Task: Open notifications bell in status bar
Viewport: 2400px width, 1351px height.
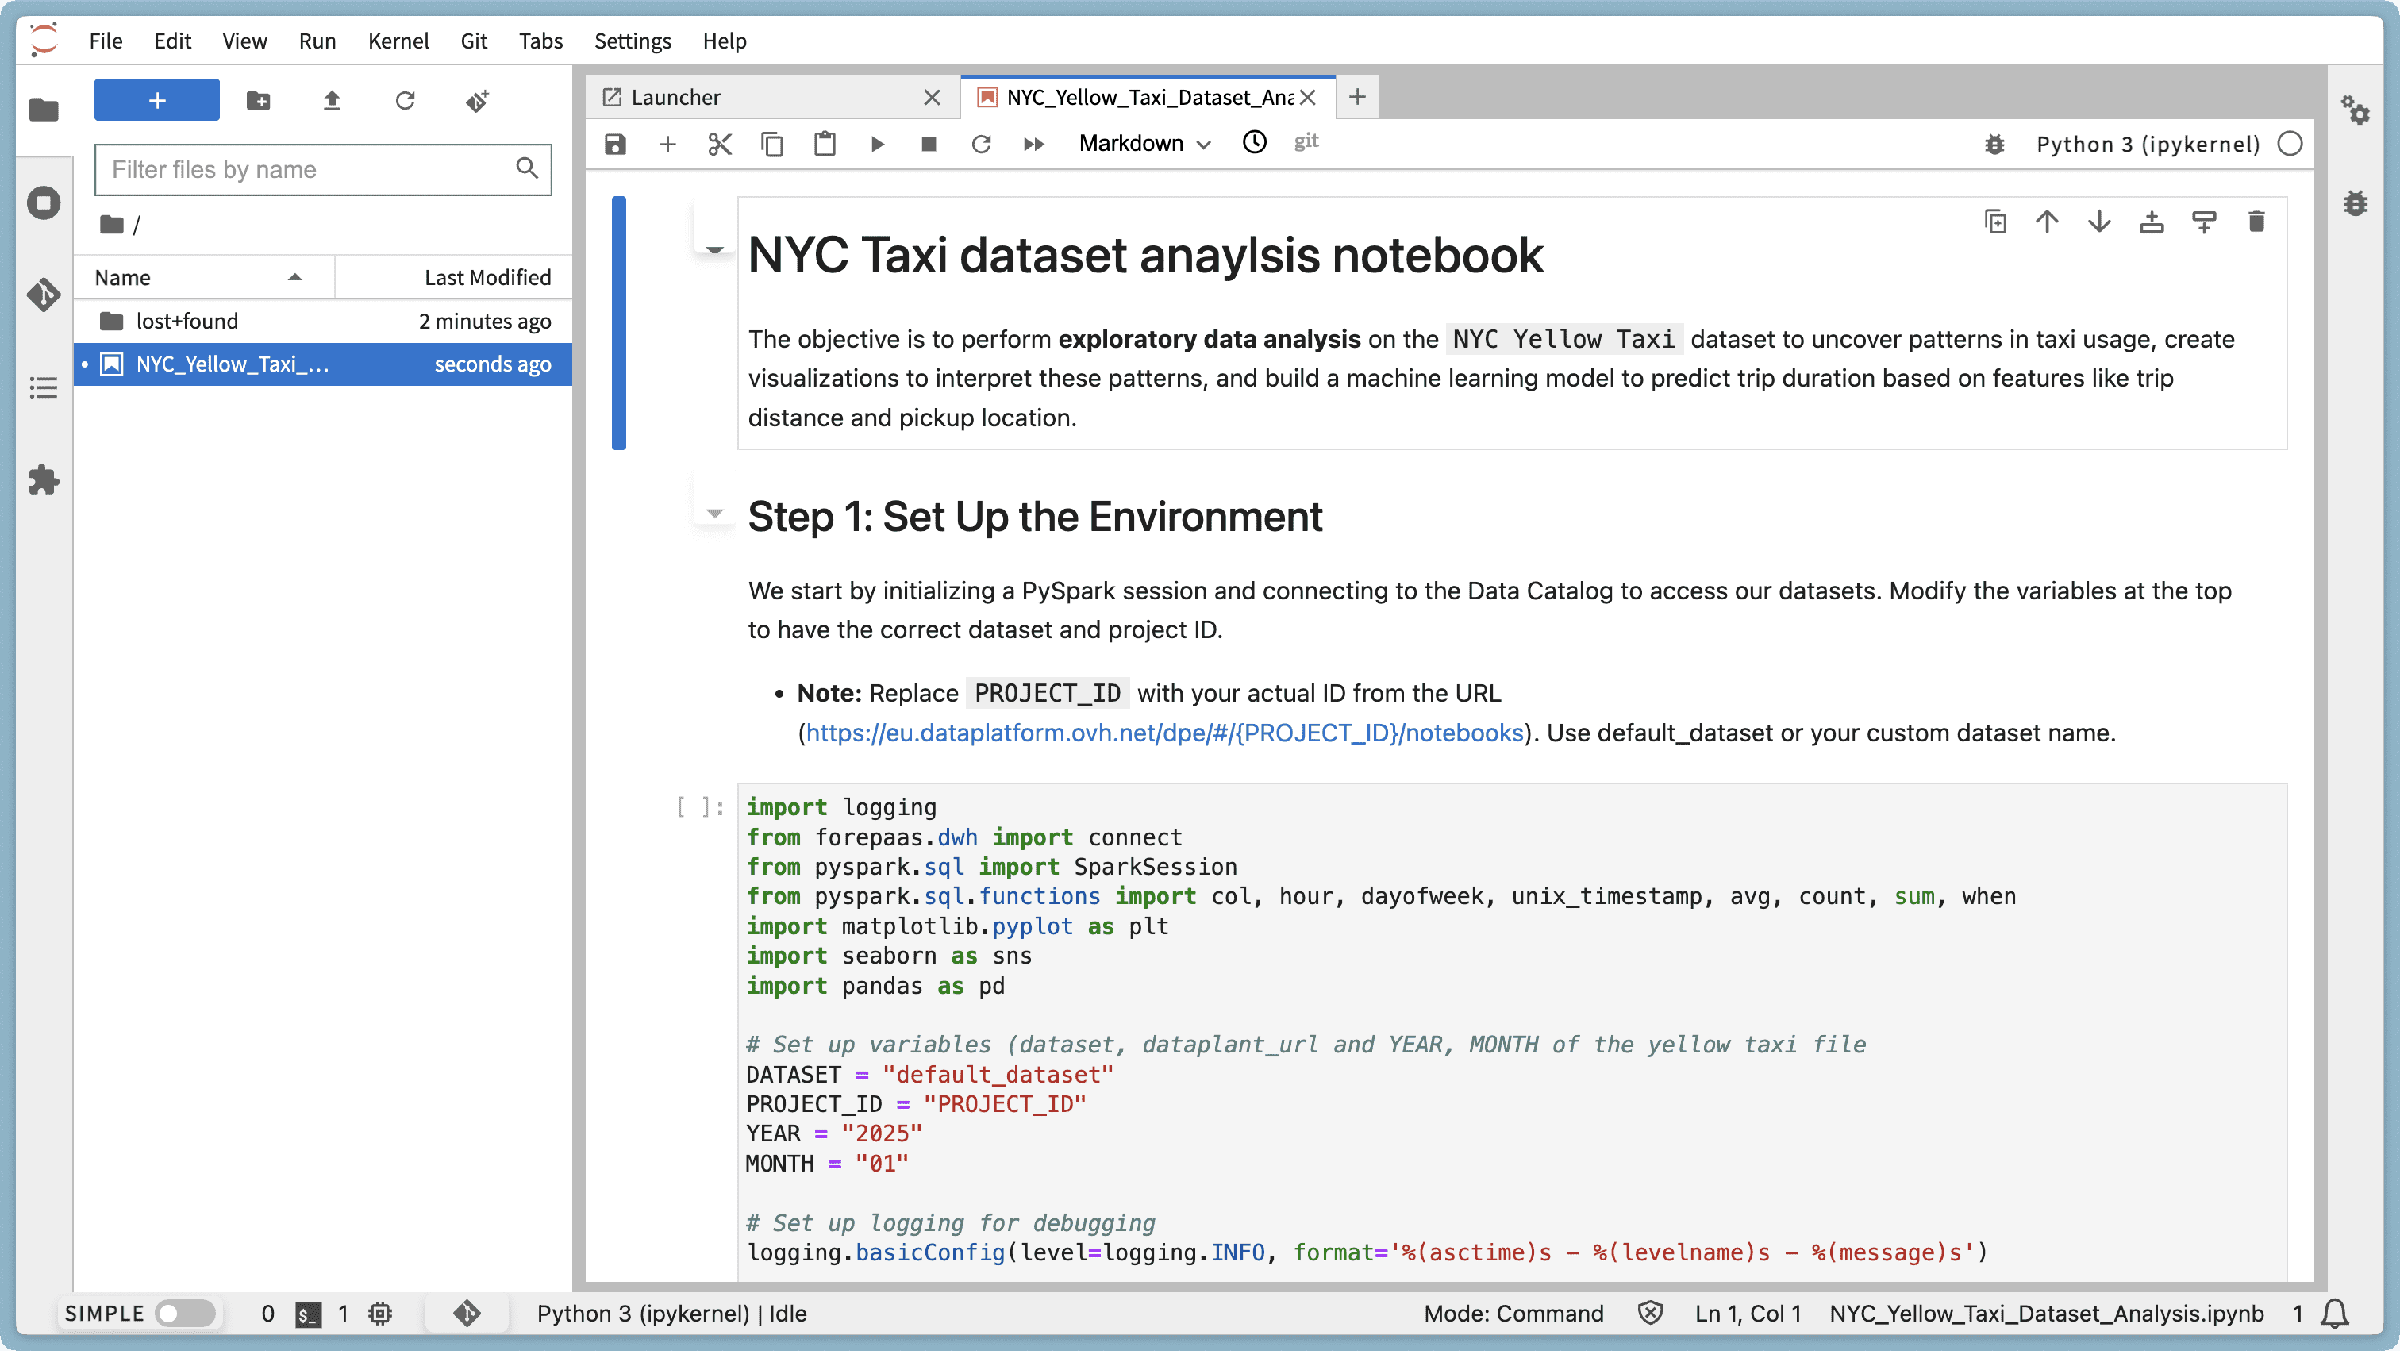Action: coord(2335,1313)
